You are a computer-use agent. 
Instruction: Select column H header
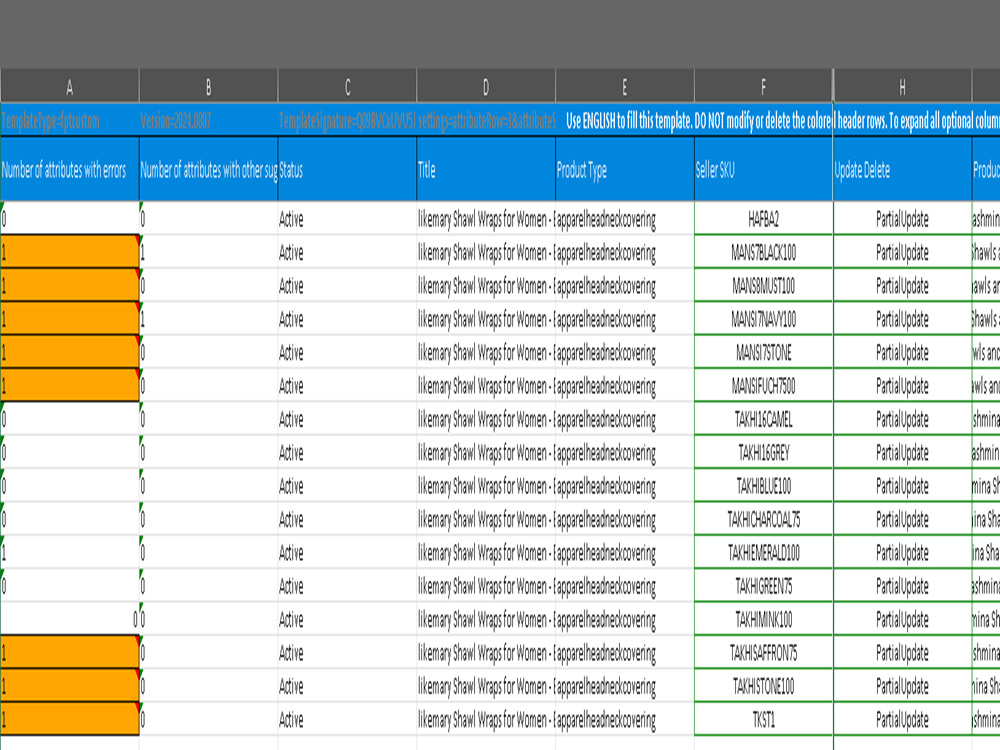(902, 86)
